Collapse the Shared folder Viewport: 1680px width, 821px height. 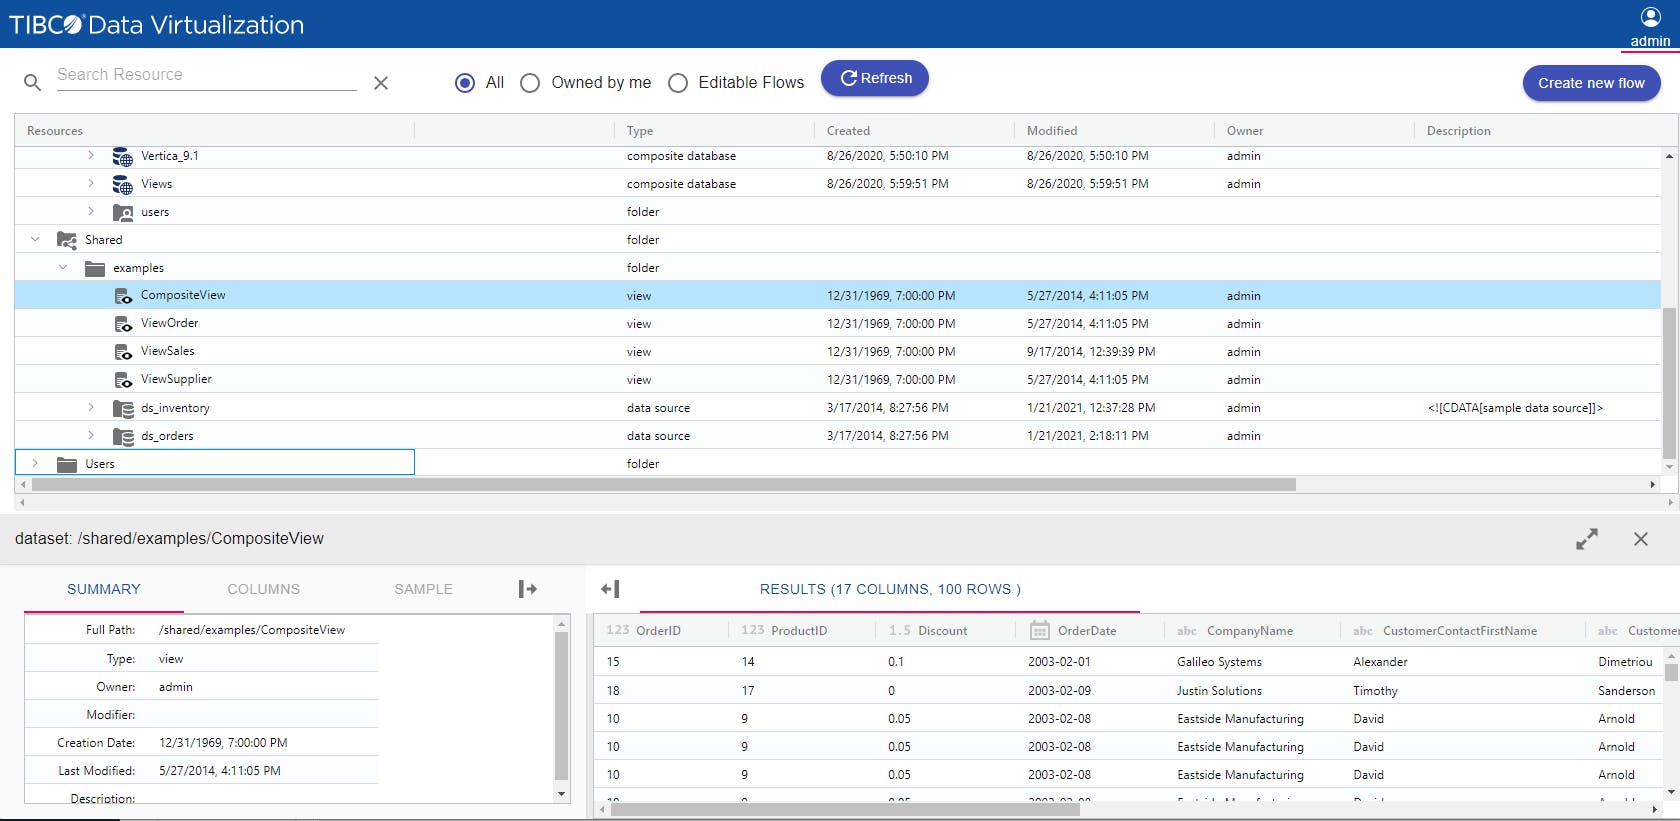click(x=35, y=240)
